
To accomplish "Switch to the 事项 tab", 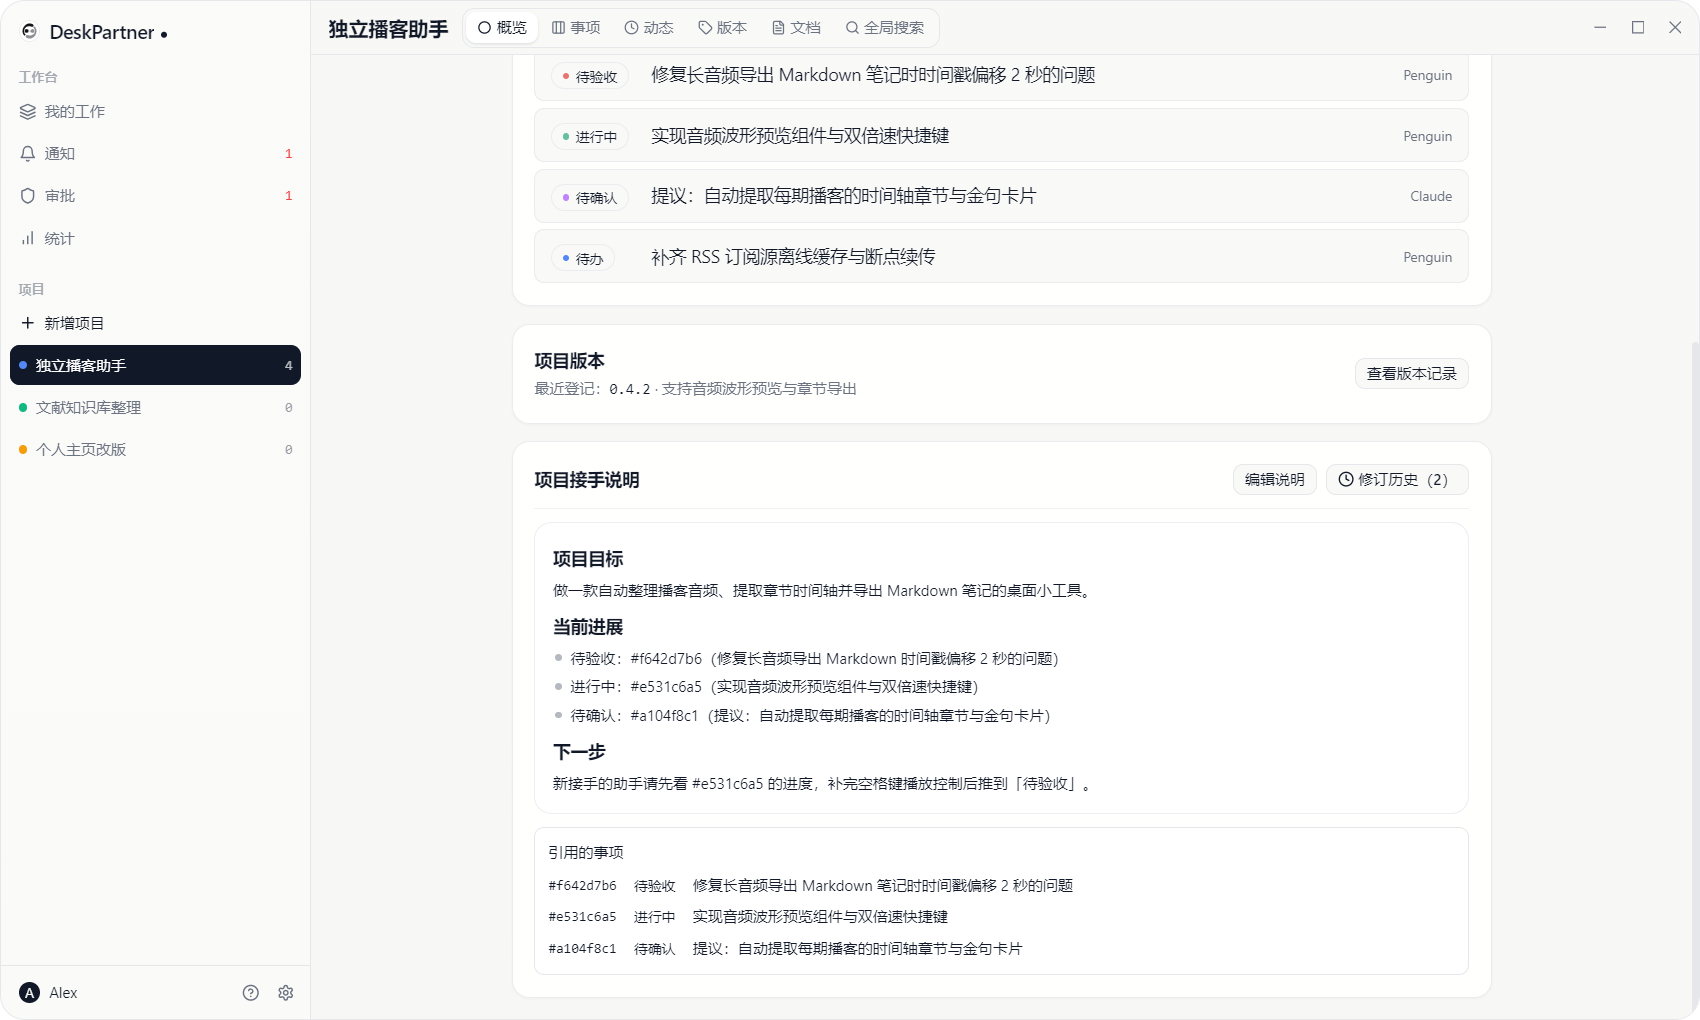I will click(x=576, y=28).
